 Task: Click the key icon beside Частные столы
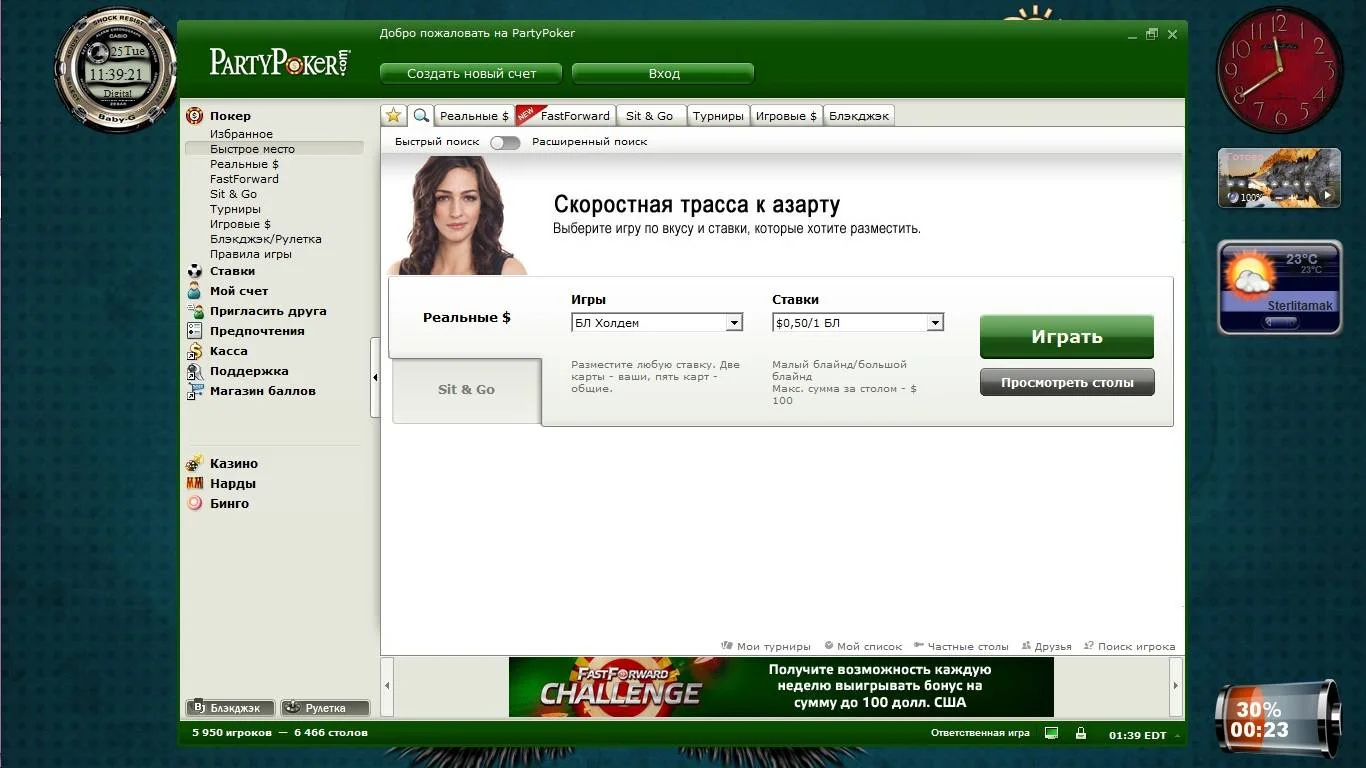[918, 646]
